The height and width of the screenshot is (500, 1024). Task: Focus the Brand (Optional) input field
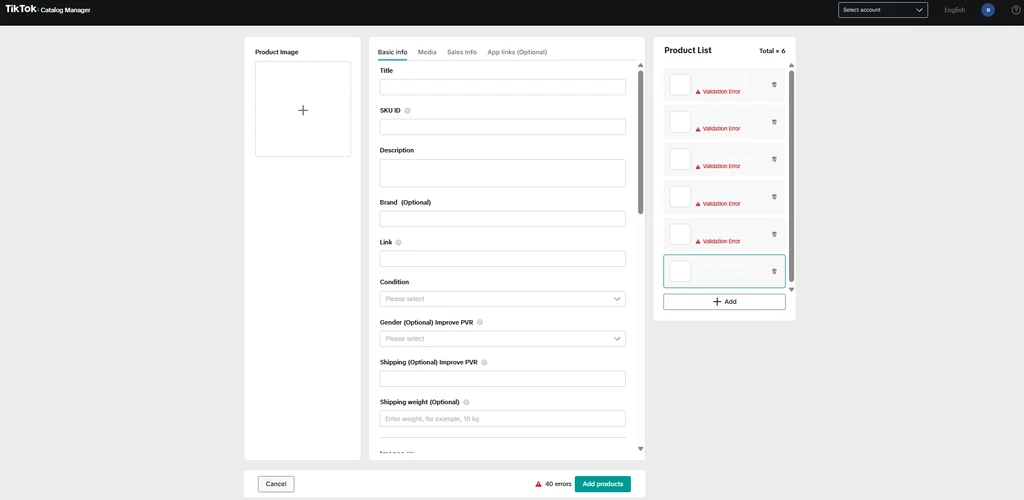pos(502,219)
